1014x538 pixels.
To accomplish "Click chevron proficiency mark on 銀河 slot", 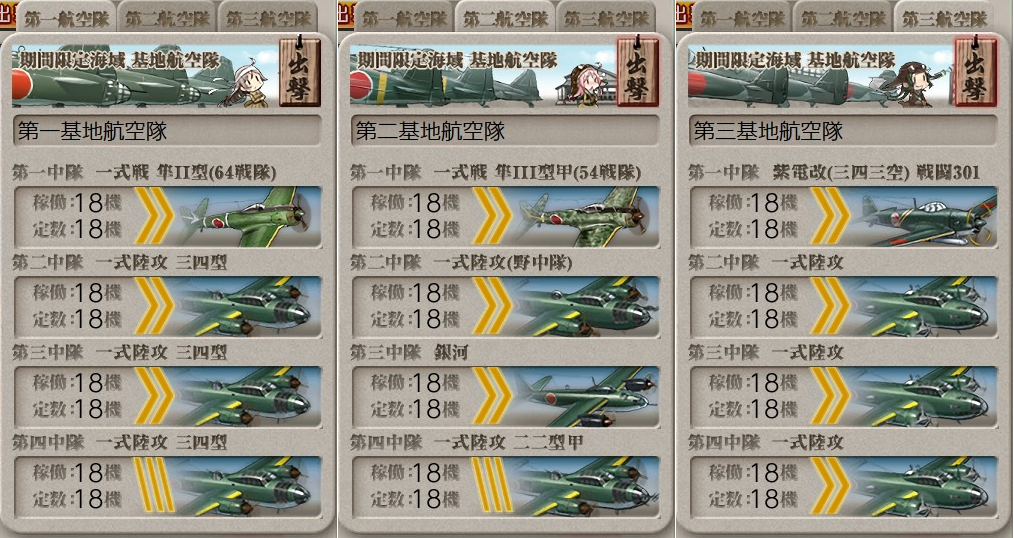I will click(x=492, y=396).
